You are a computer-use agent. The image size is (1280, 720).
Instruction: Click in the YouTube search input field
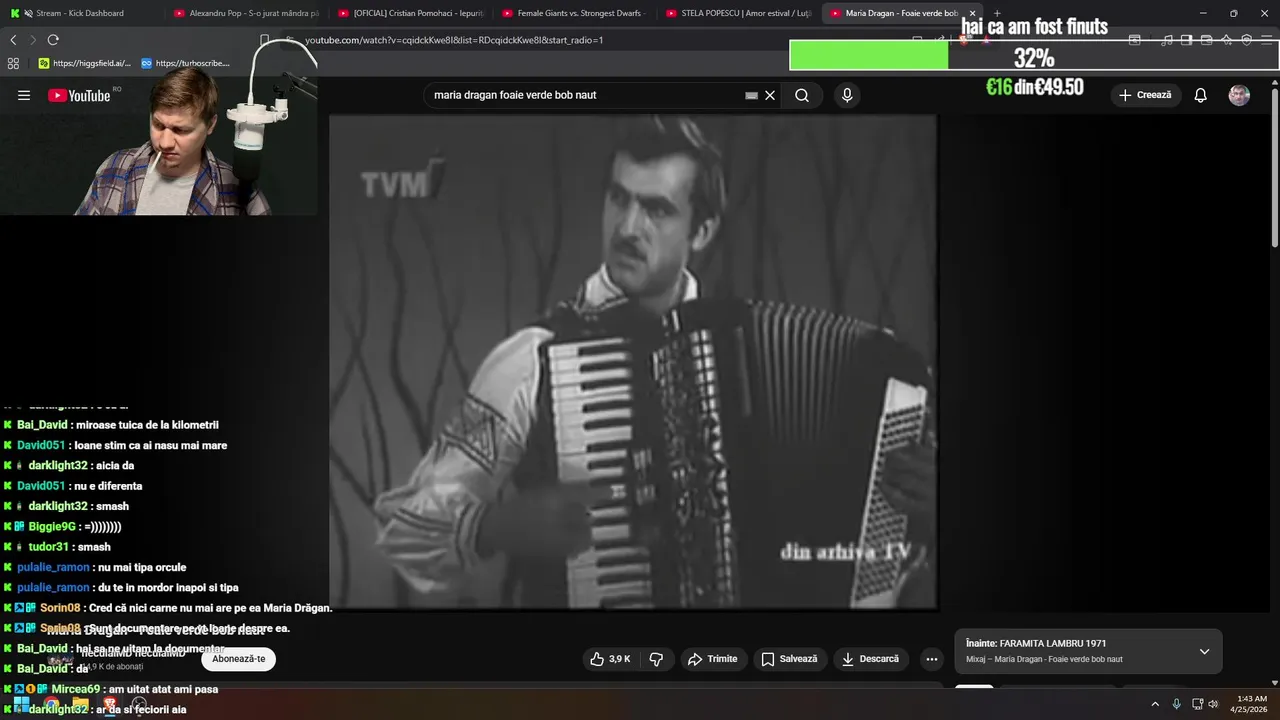point(585,95)
